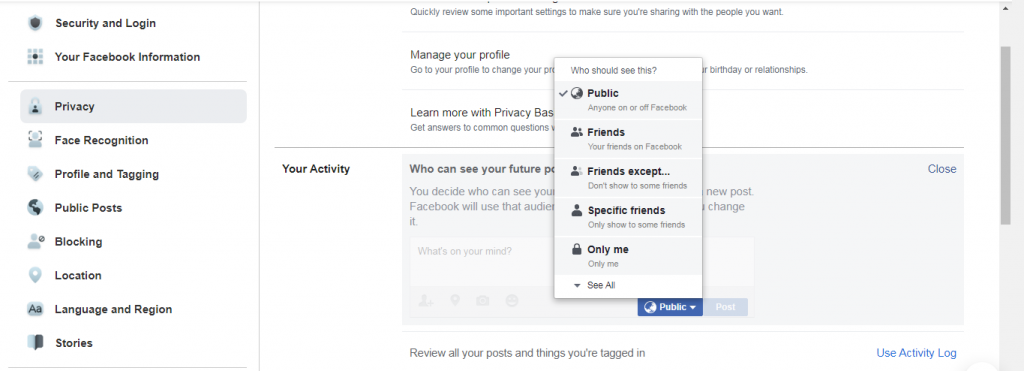Click the Security and Login shield icon
The image size is (1024, 371).
(x=35, y=24)
